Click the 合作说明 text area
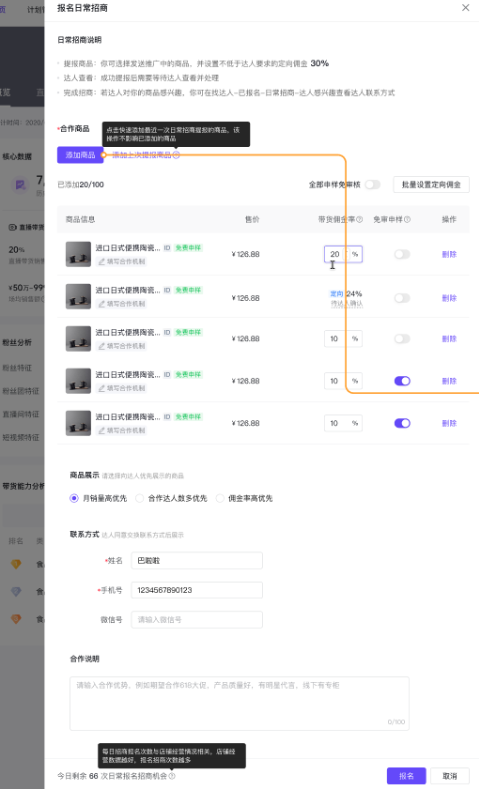 240,703
